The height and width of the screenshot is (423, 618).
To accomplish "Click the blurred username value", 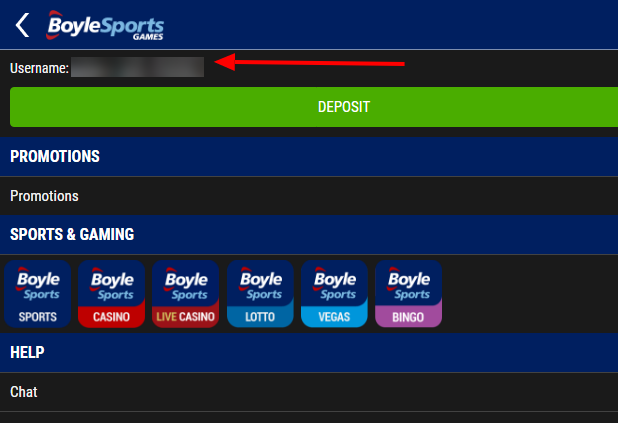I will [x=137, y=67].
